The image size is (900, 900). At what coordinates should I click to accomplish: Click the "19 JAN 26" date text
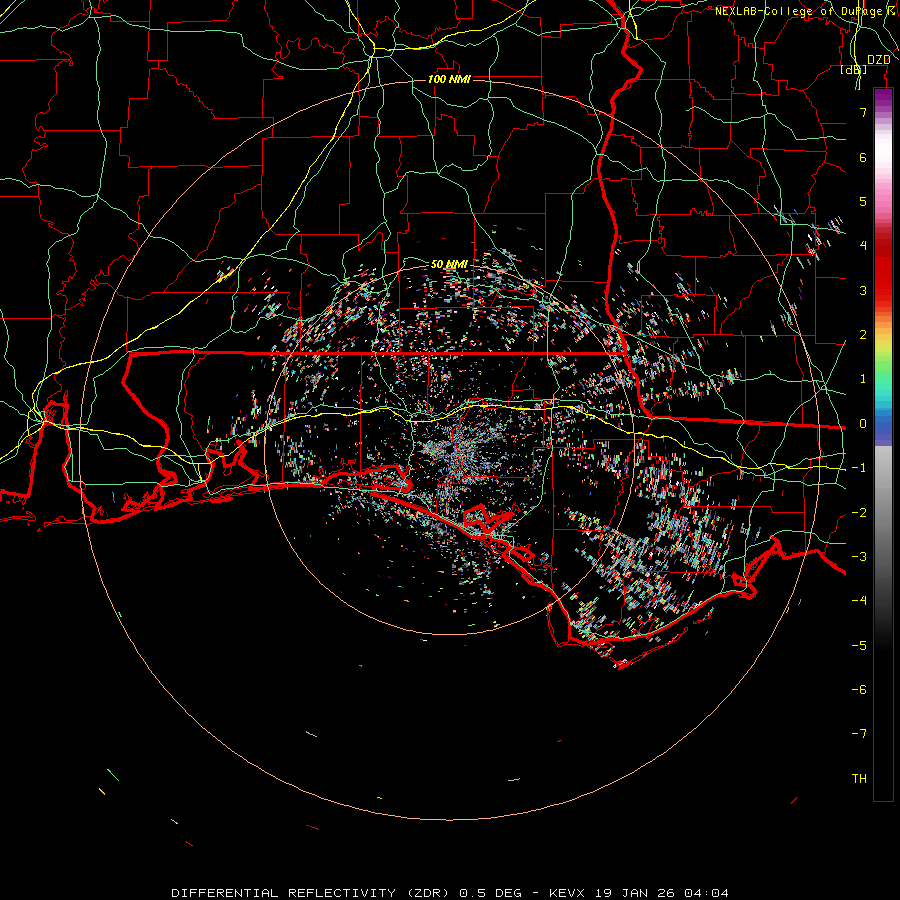pos(634,893)
